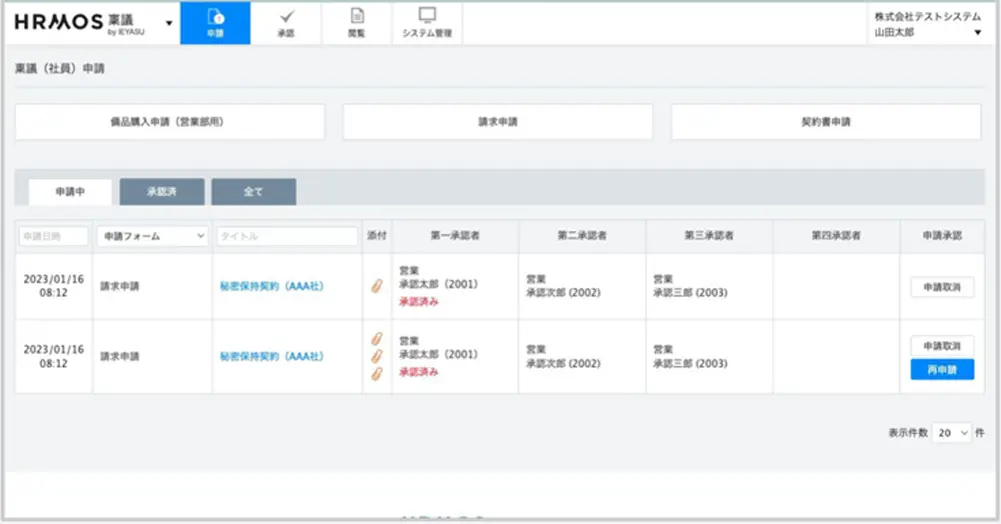Click the middle paperclip in second row
1001x524 pixels.
tap(377, 356)
